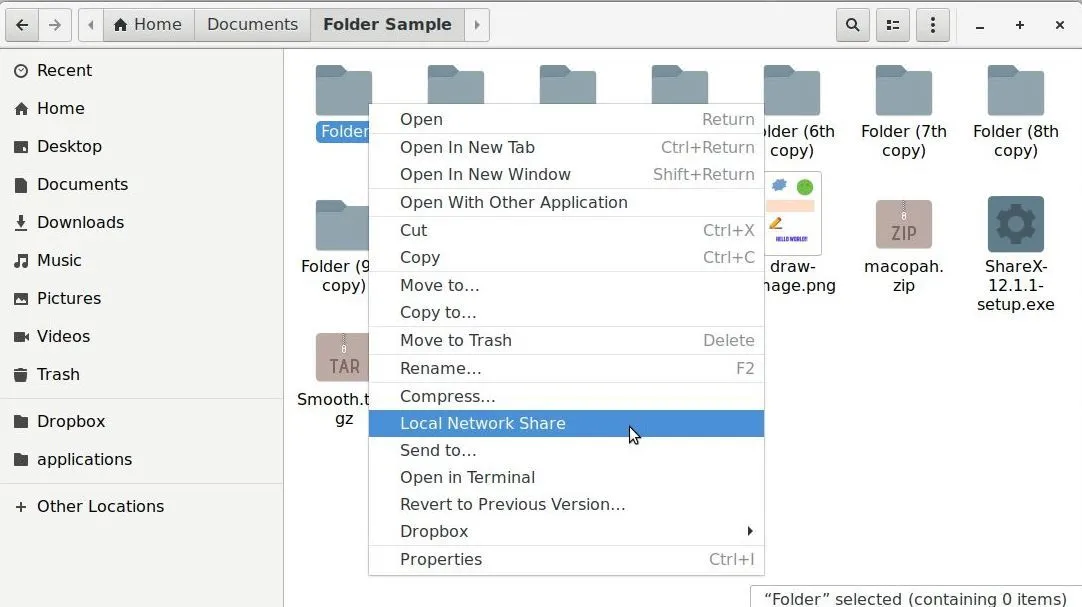Expand the Dropbox submenu arrow

pos(749,531)
